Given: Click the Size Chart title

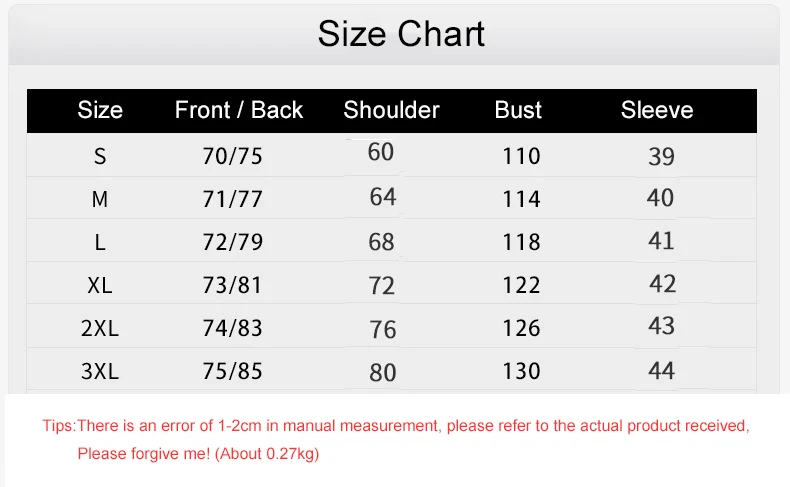Looking at the screenshot, I should (401, 34).
